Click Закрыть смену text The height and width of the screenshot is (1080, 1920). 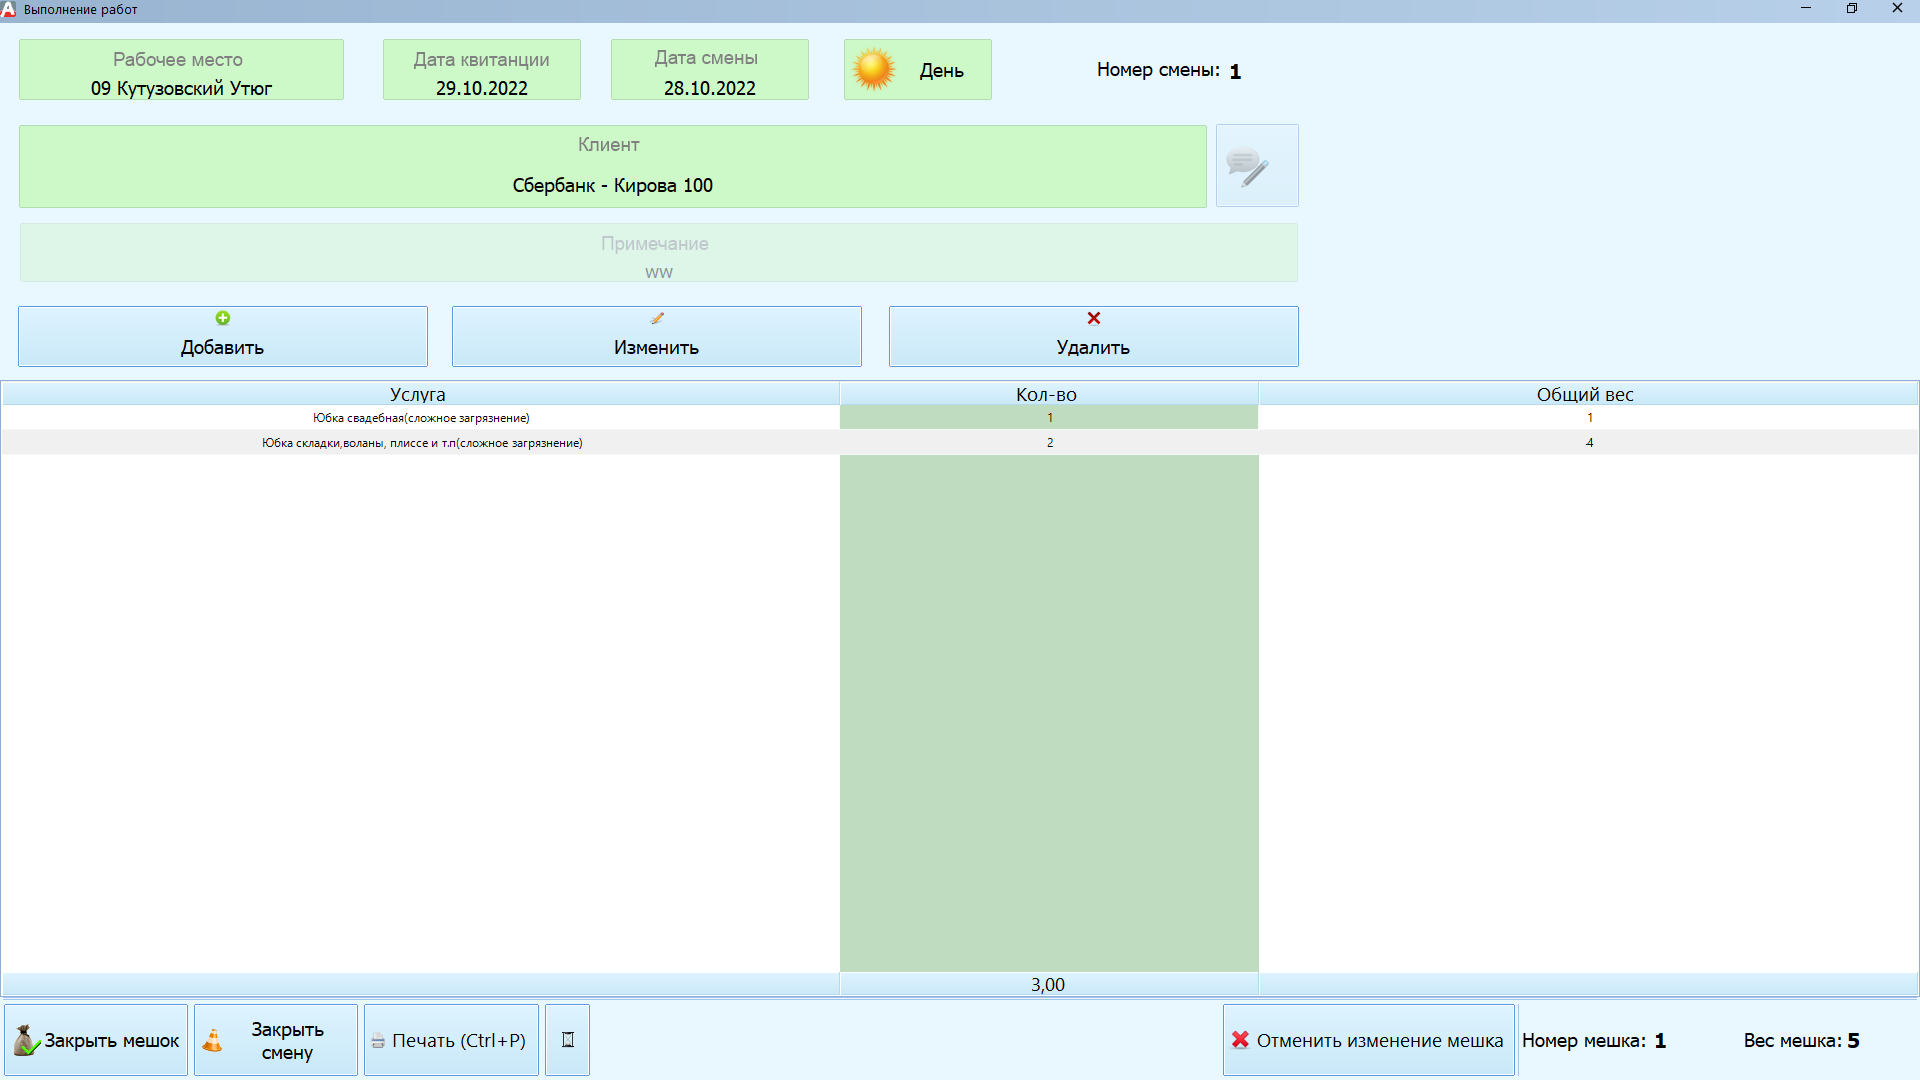pyautogui.click(x=287, y=1041)
